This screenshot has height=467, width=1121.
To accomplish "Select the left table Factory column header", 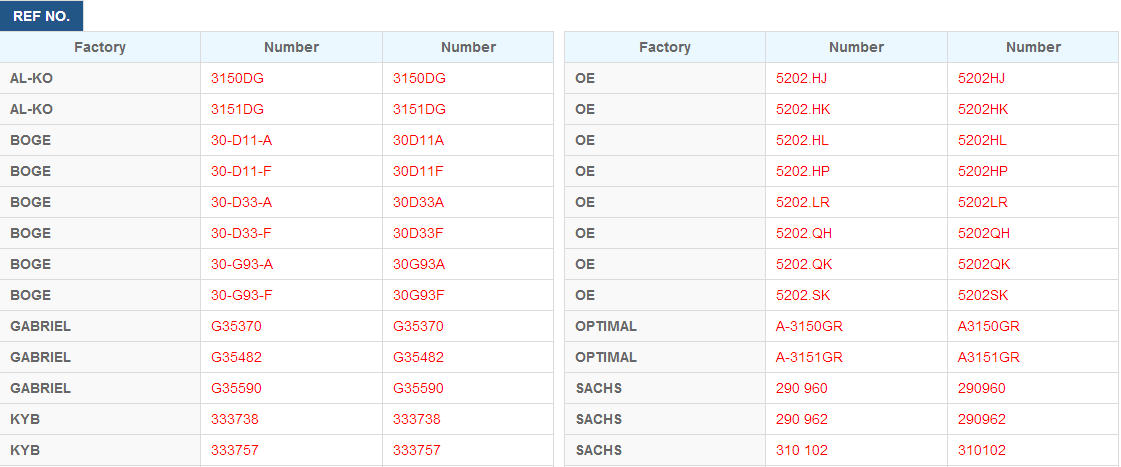I will pyautogui.click(x=100, y=47).
